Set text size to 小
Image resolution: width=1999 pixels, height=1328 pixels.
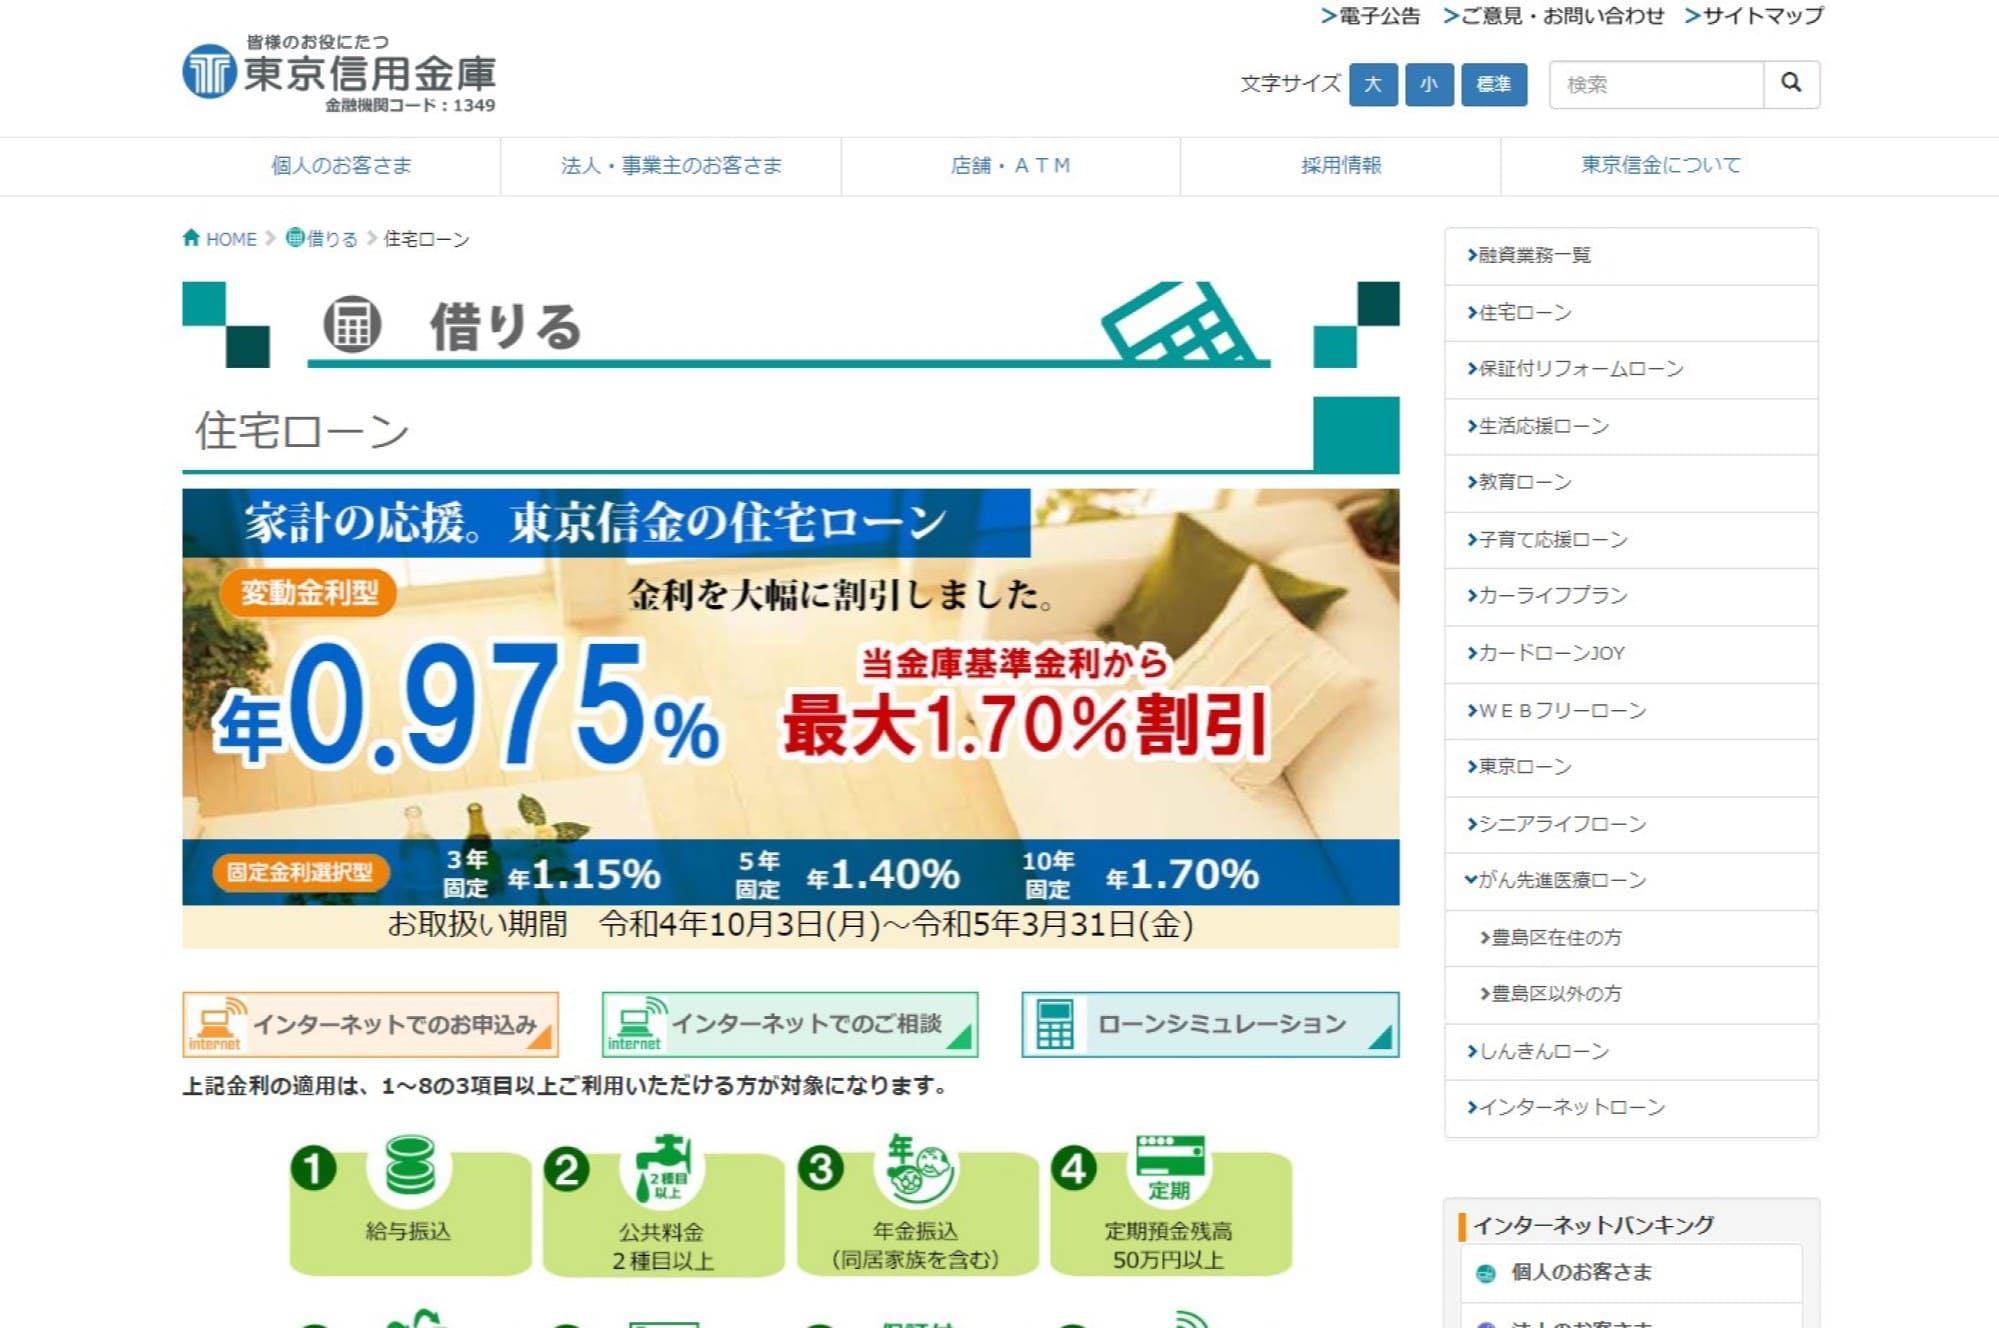coord(1429,84)
